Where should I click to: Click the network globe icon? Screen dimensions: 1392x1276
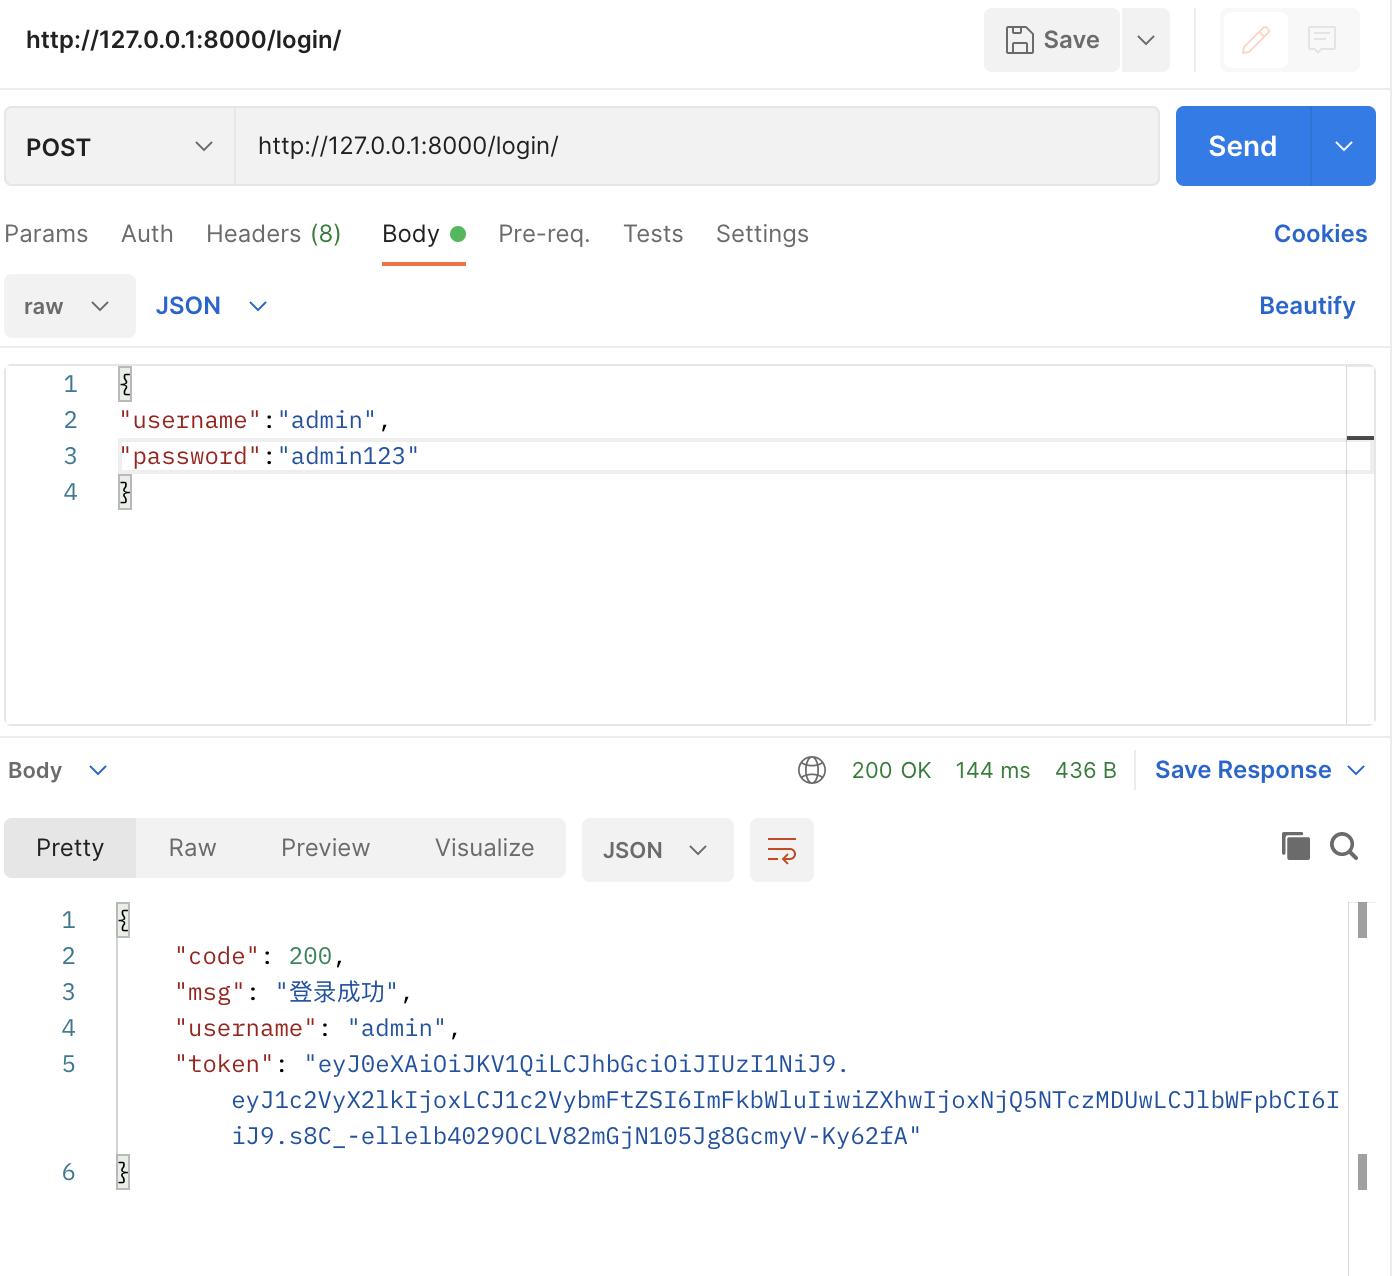click(x=812, y=770)
